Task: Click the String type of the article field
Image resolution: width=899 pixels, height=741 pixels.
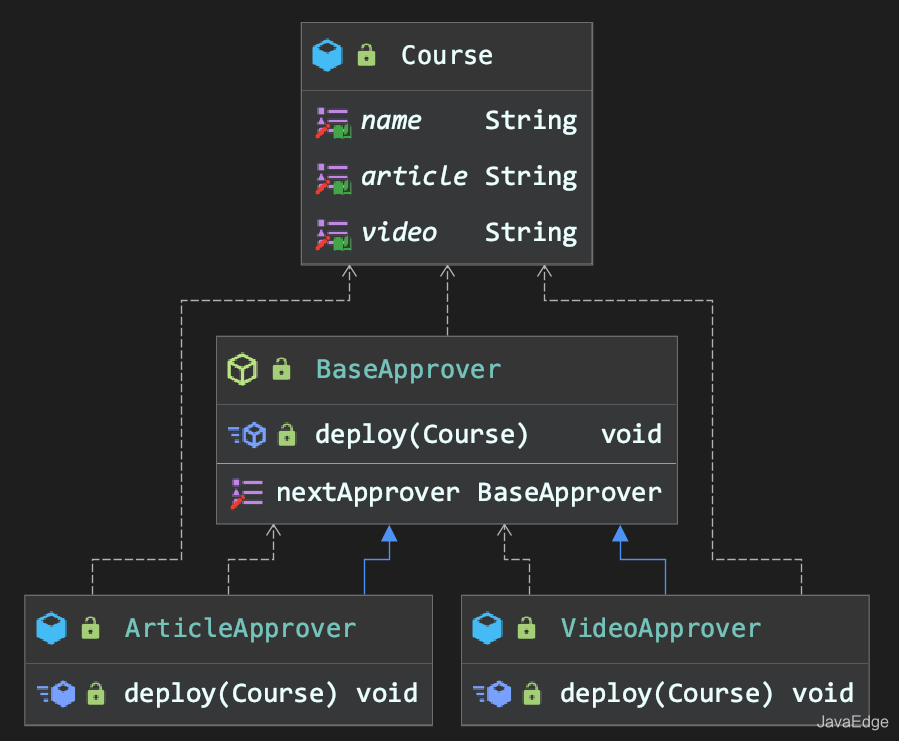Action: [x=531, y=177]
